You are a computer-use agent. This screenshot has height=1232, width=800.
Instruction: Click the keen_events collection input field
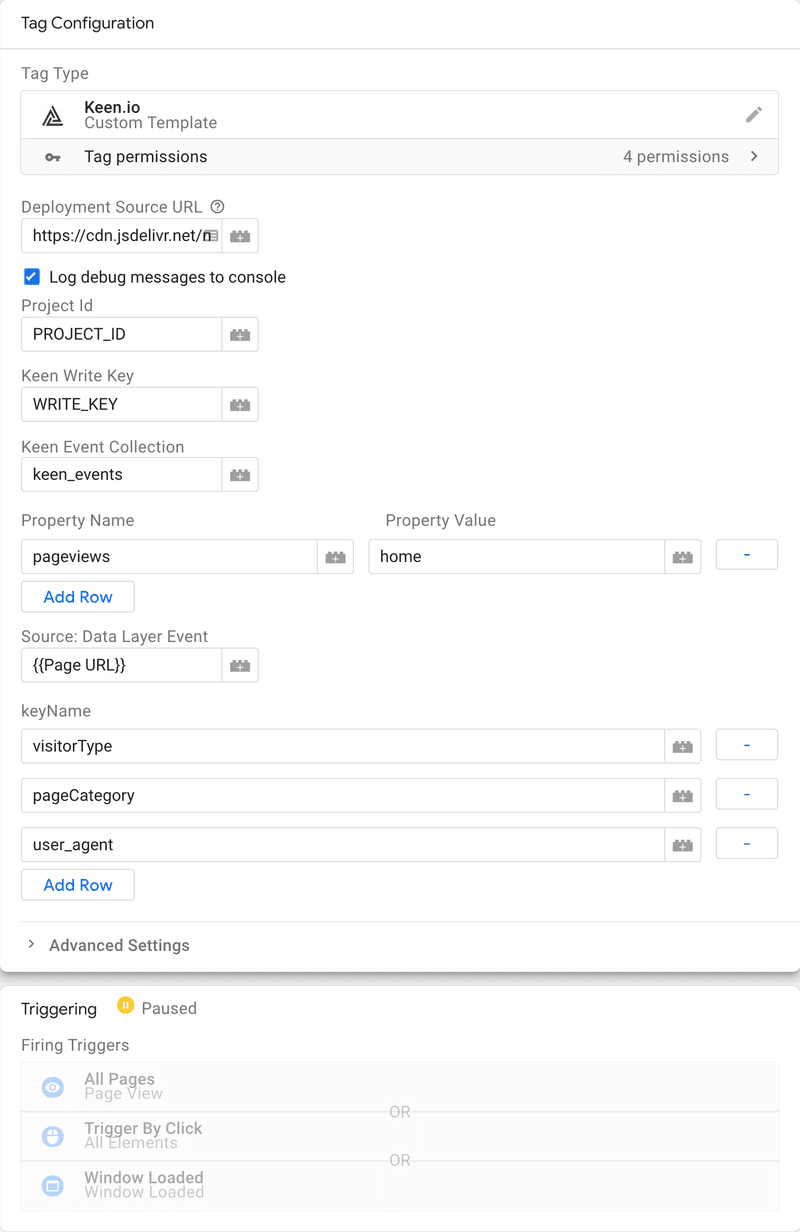click(x=120, y=474)
